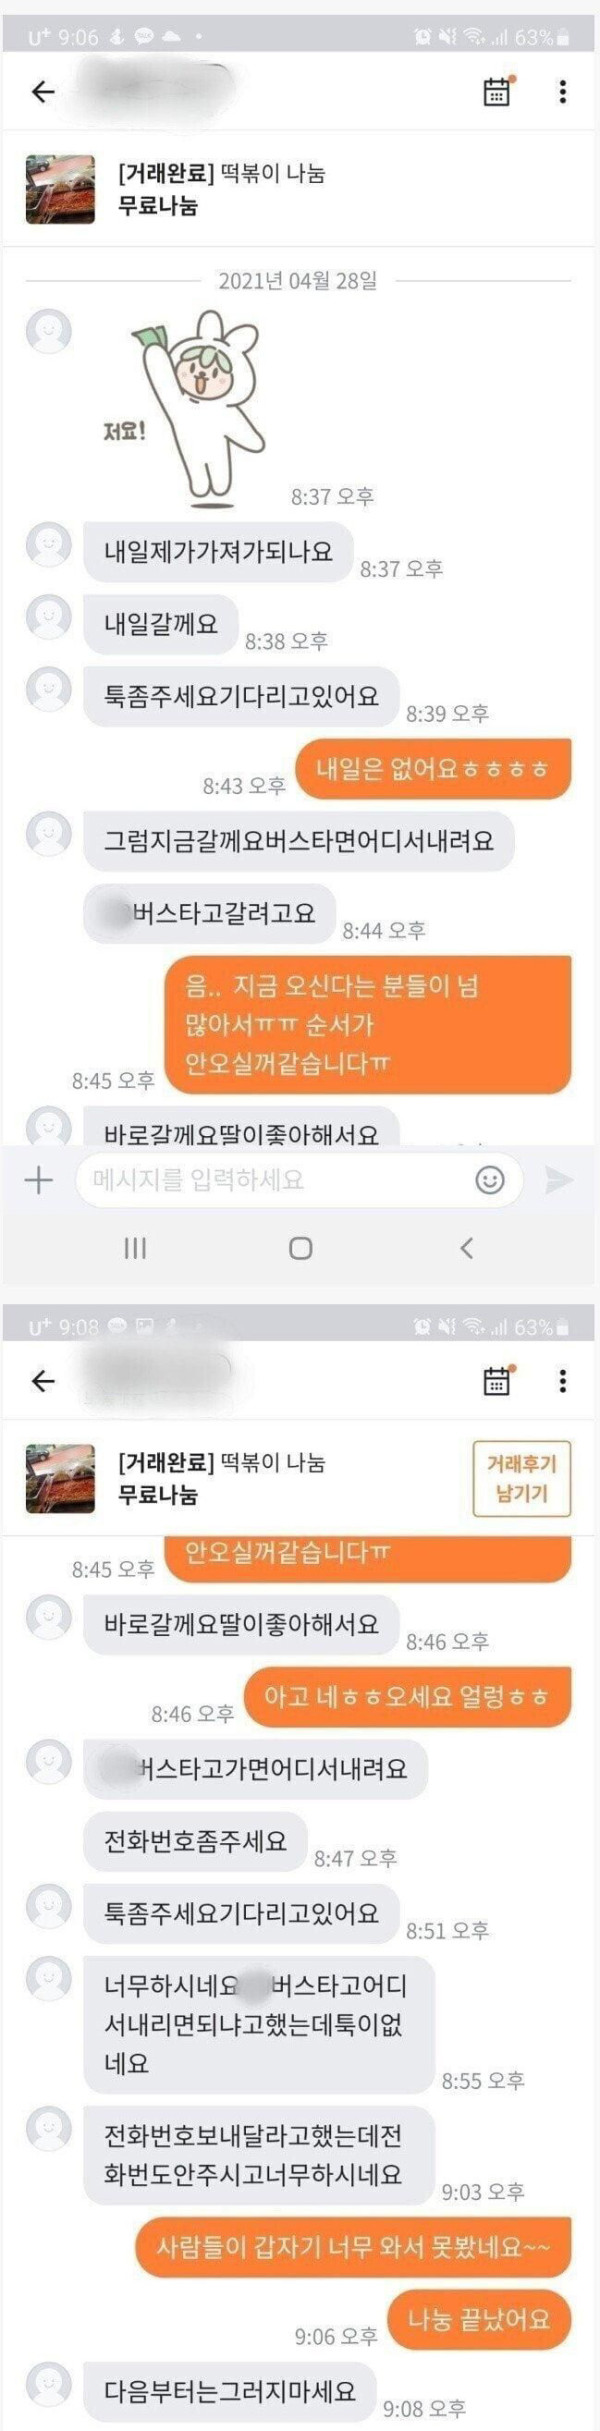Viewport: 600px width, 2431px height.
Task: Tap the send arrow icon next to input
Action: (x=559, y=1180)
